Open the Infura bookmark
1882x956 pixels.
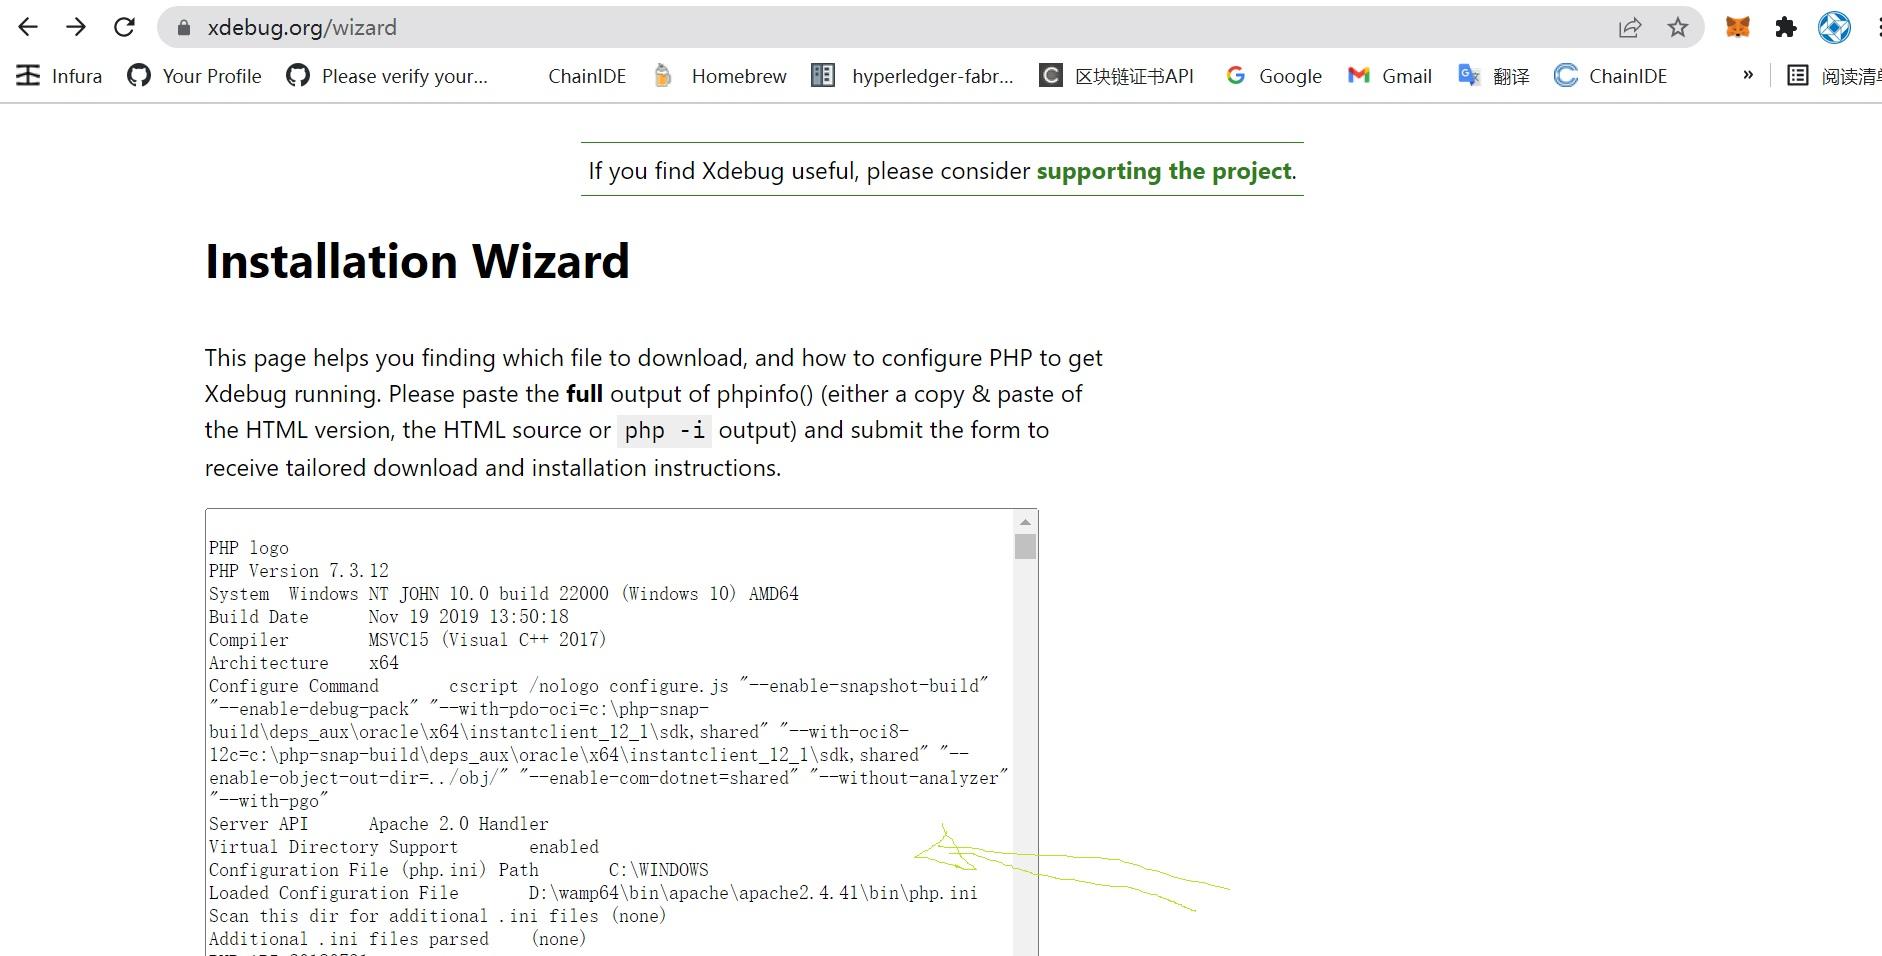[58, 75]
